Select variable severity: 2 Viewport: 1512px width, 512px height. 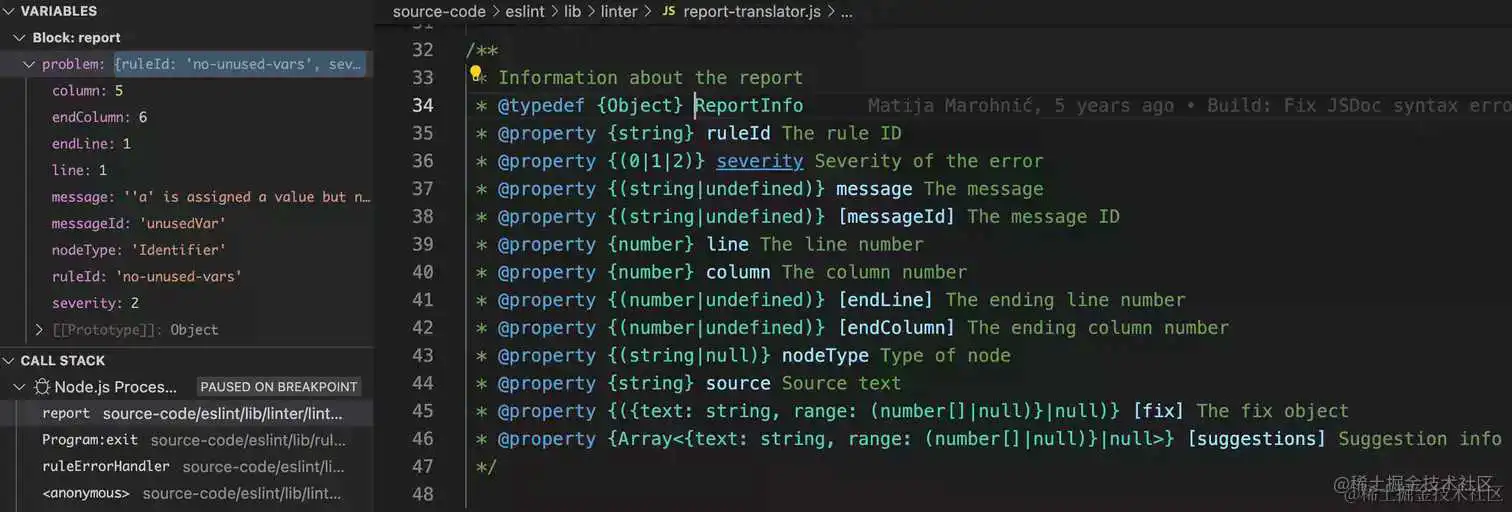(x=187, y=303)
